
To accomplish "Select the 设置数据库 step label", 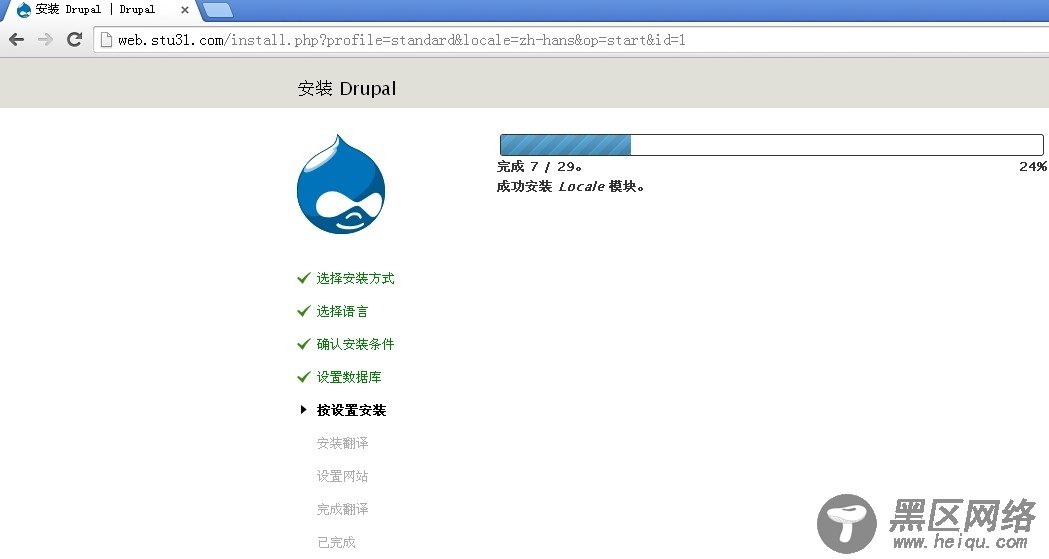I will coord(349,377).
